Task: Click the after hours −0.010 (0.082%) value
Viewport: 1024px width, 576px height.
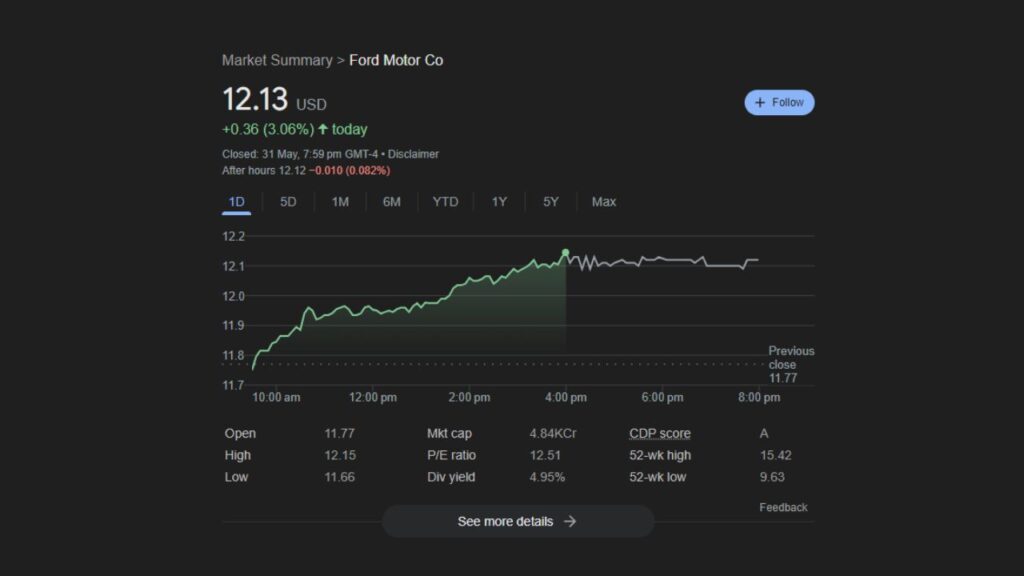Action: click(349, 170)
